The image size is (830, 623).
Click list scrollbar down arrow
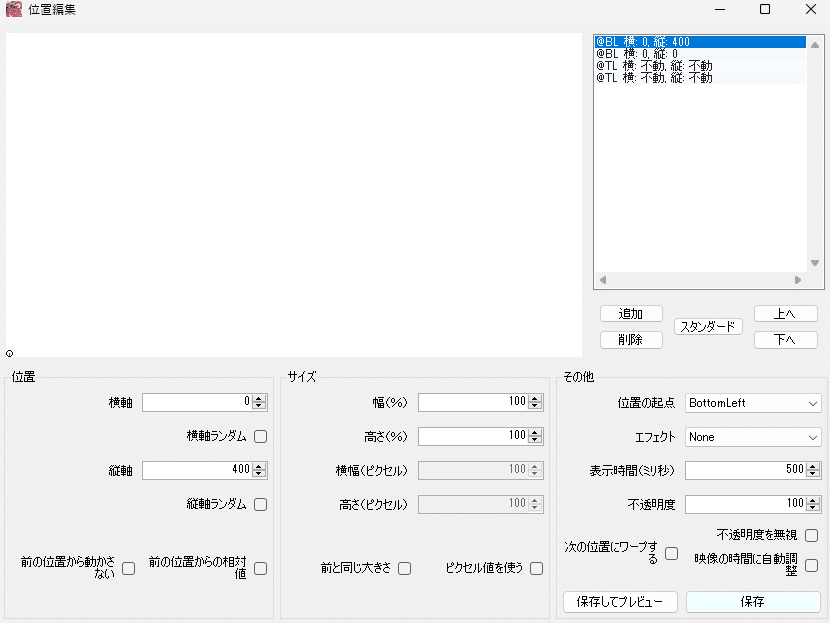815,263
